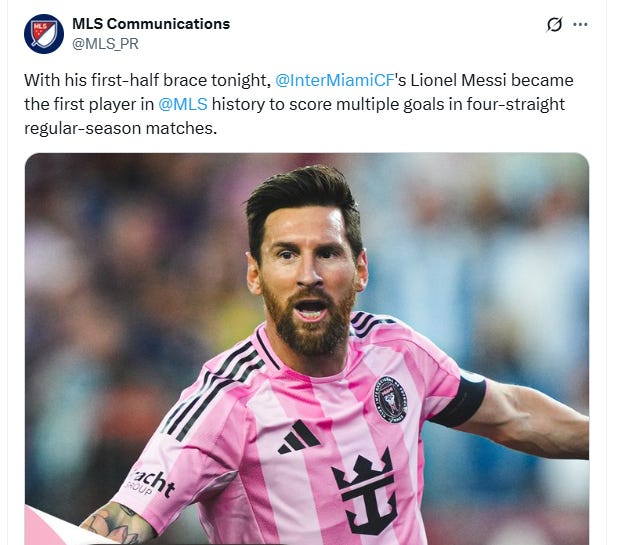Open the three-dot more options menu
This screenshot has height=545, width=628.
pyautogui.click(x=580, y=24)
